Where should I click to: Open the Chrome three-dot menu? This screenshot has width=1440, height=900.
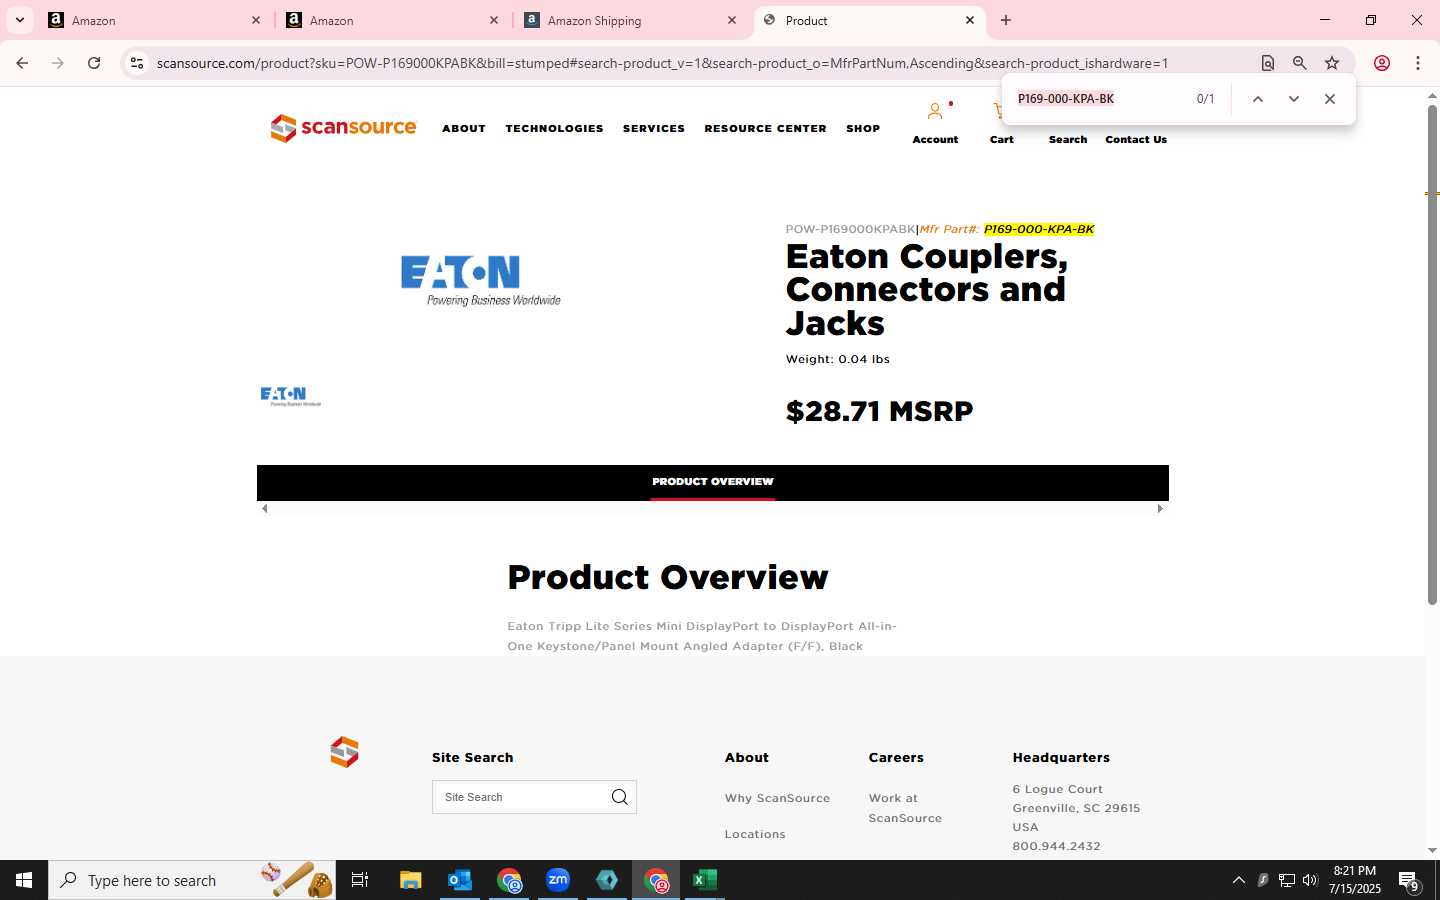(1418, 63)
